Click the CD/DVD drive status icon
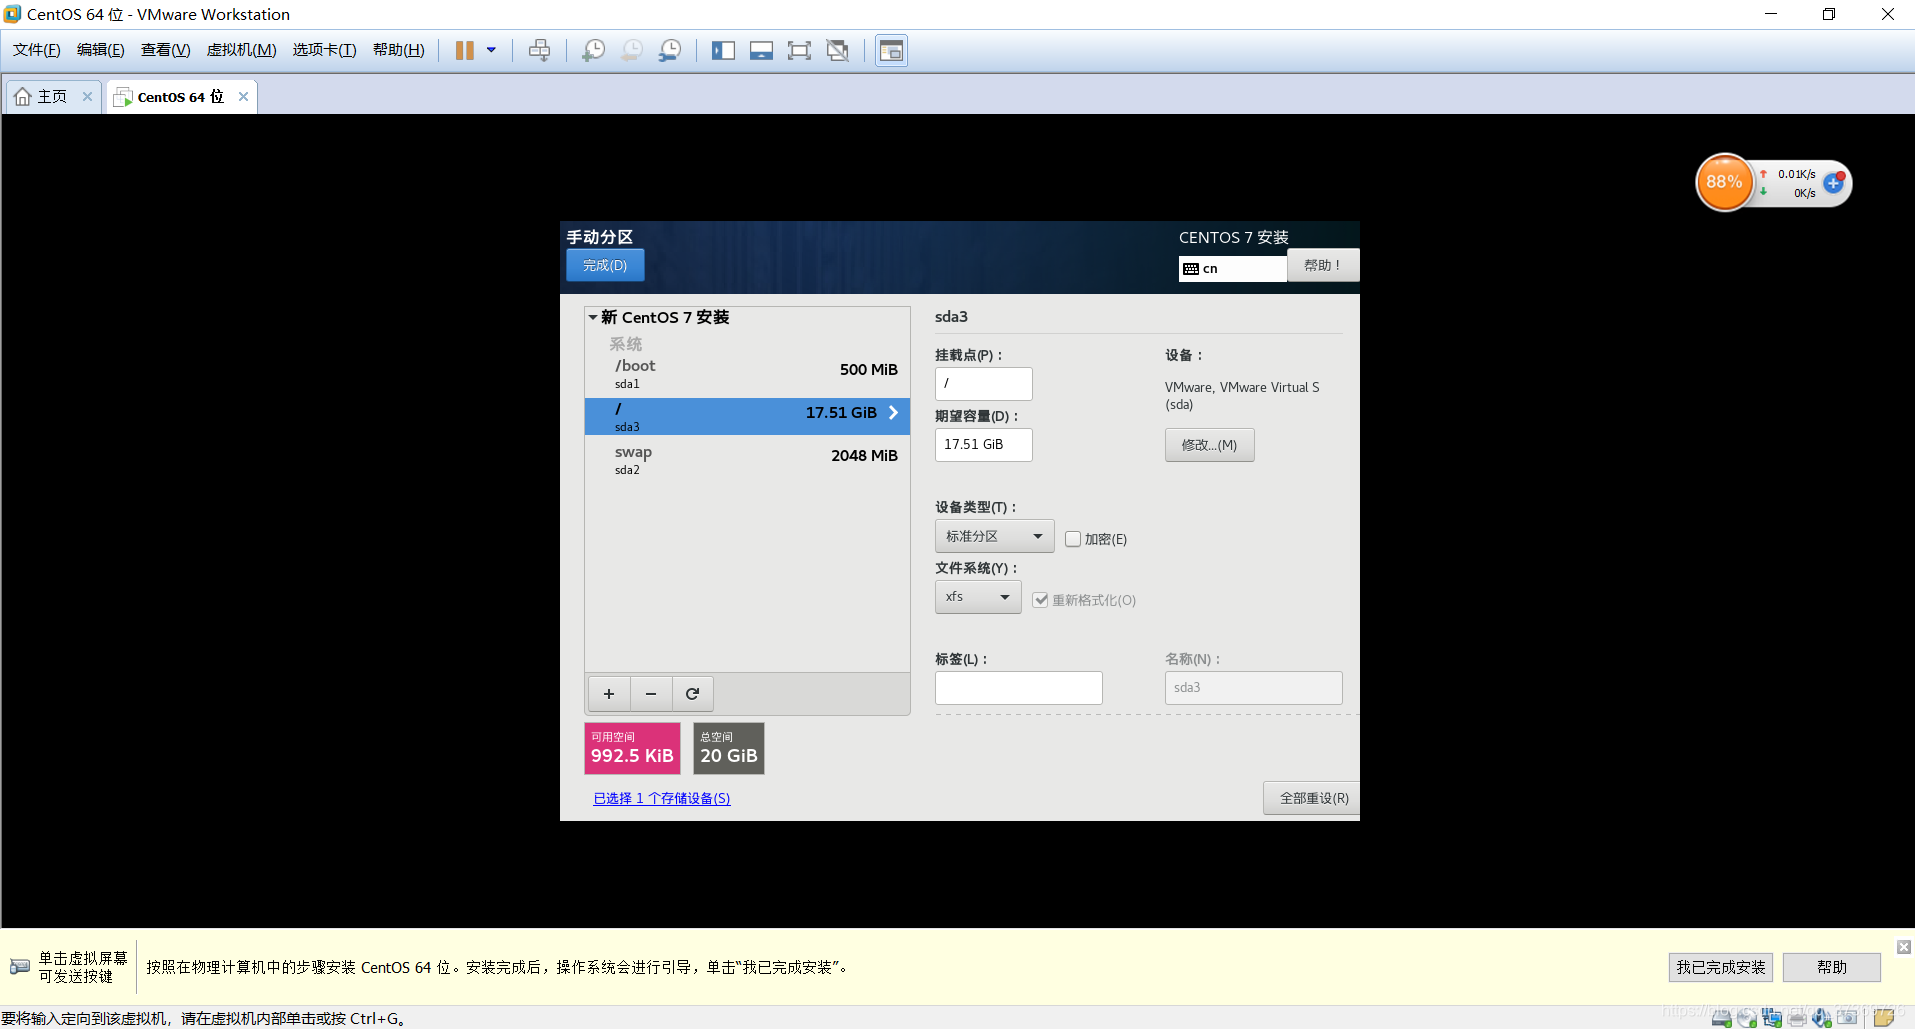Image resolution: width=1915 pixels, height=1029 pixels. (x=1747, y=1018)
